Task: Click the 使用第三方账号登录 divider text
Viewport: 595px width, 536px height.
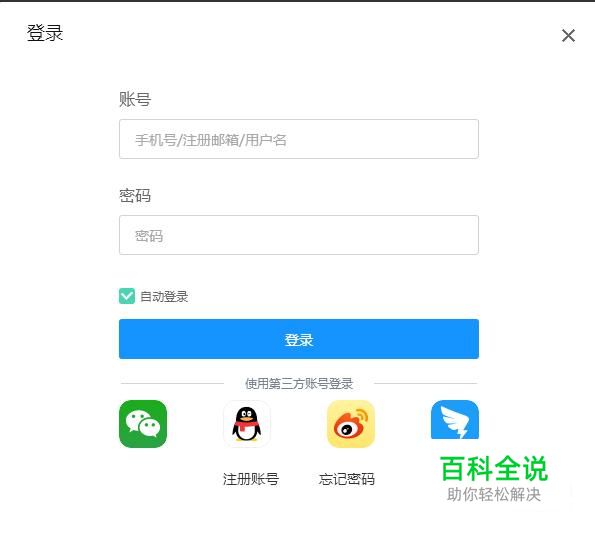Action: [x=299, y=384]
